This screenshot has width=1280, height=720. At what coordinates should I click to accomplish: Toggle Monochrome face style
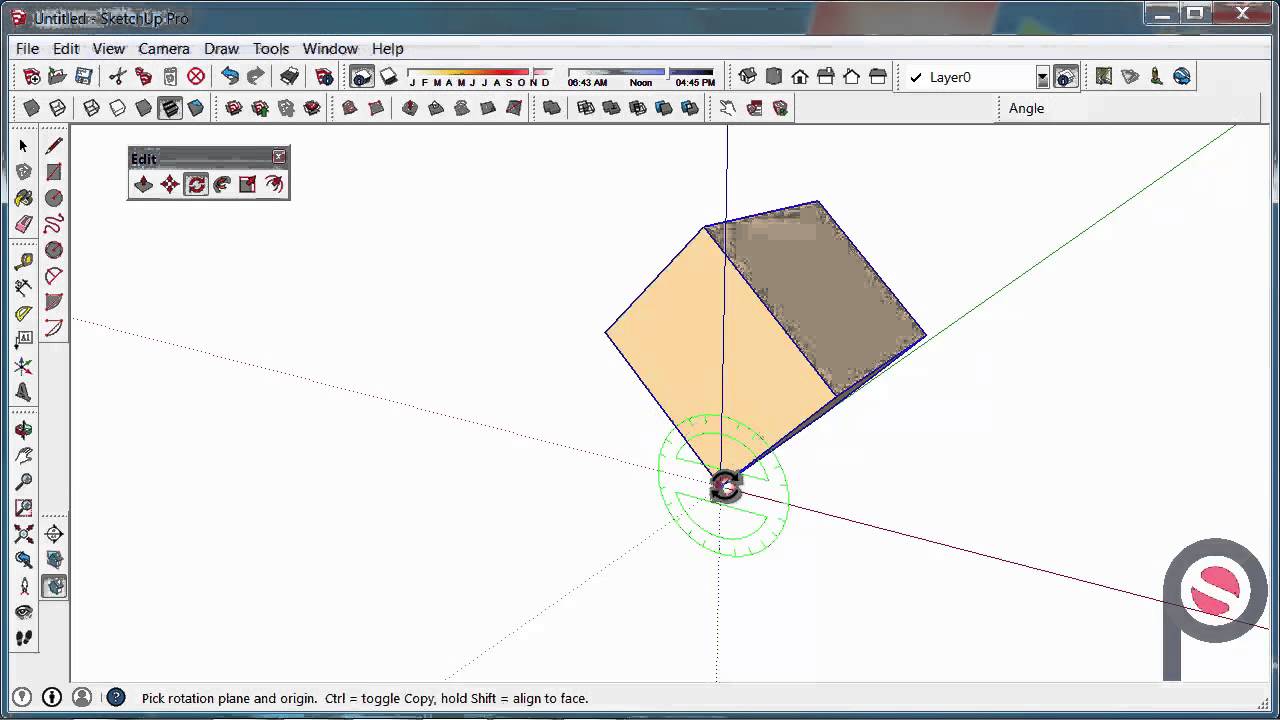pos(196,108)
